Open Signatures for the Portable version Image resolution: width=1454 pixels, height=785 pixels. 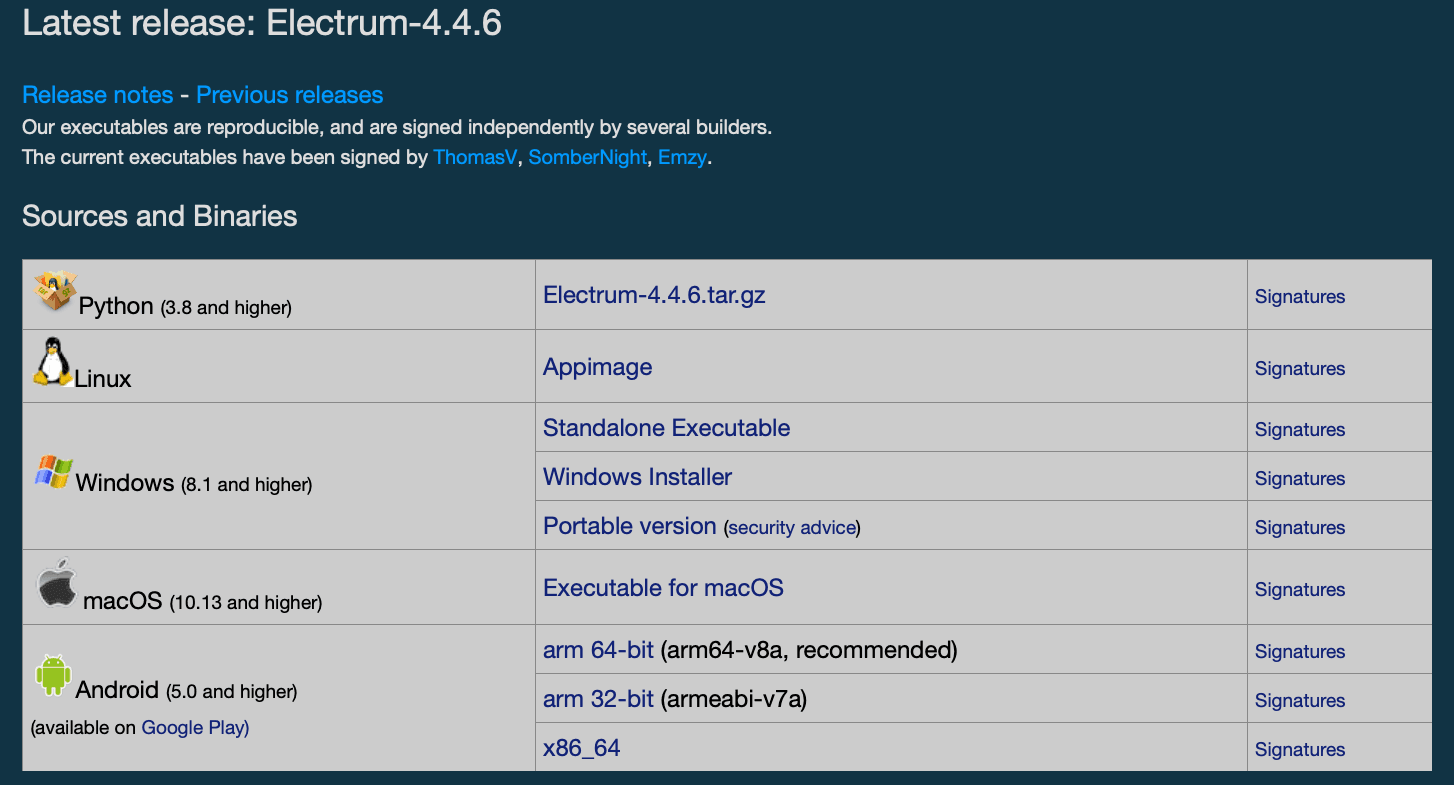(x=1299, y=527)
